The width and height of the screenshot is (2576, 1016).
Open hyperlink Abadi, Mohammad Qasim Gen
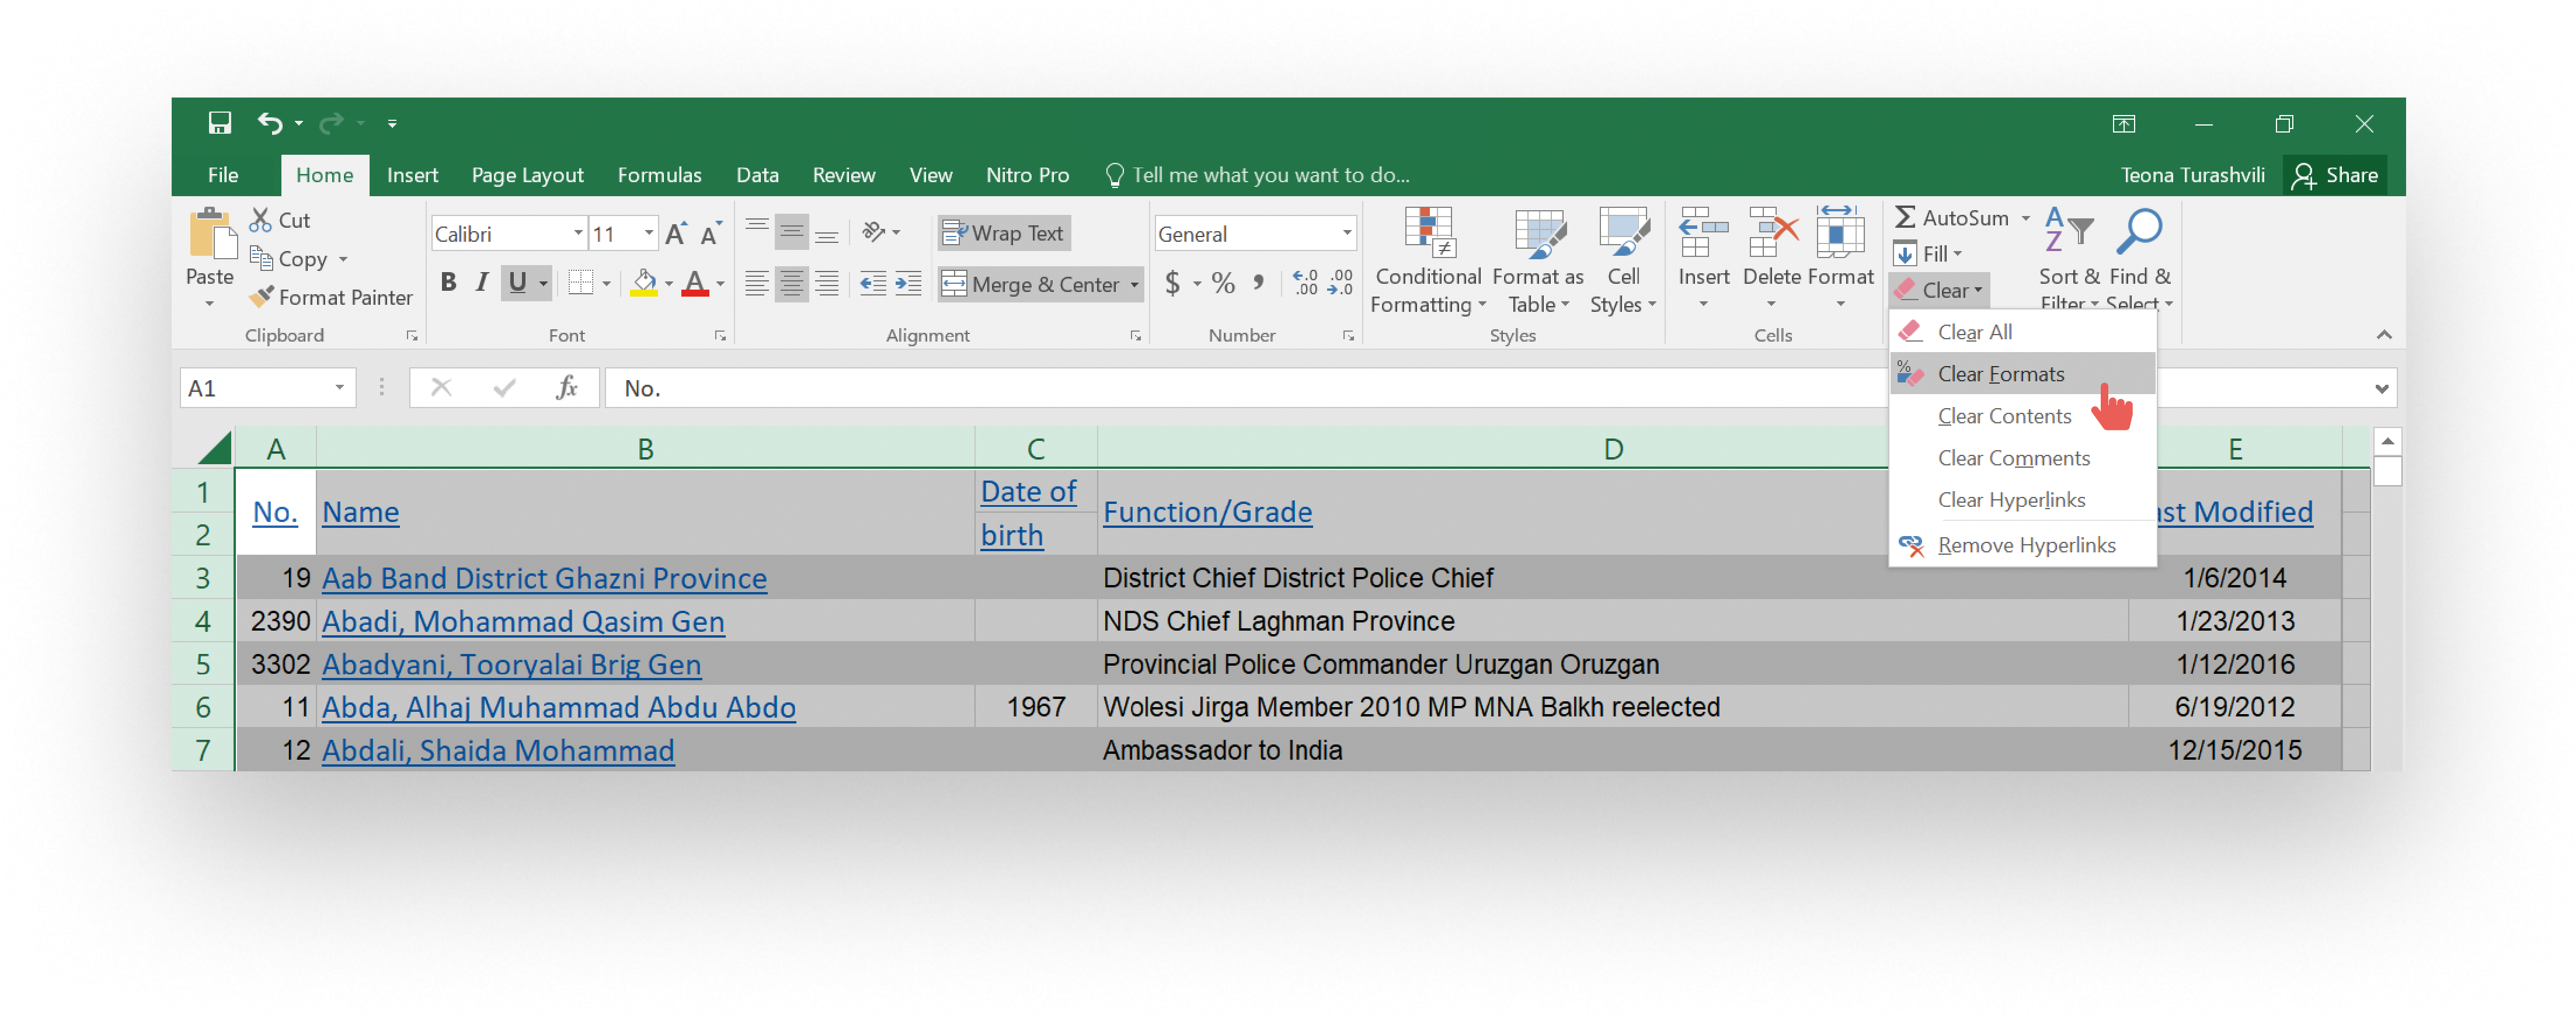[522, 621]
